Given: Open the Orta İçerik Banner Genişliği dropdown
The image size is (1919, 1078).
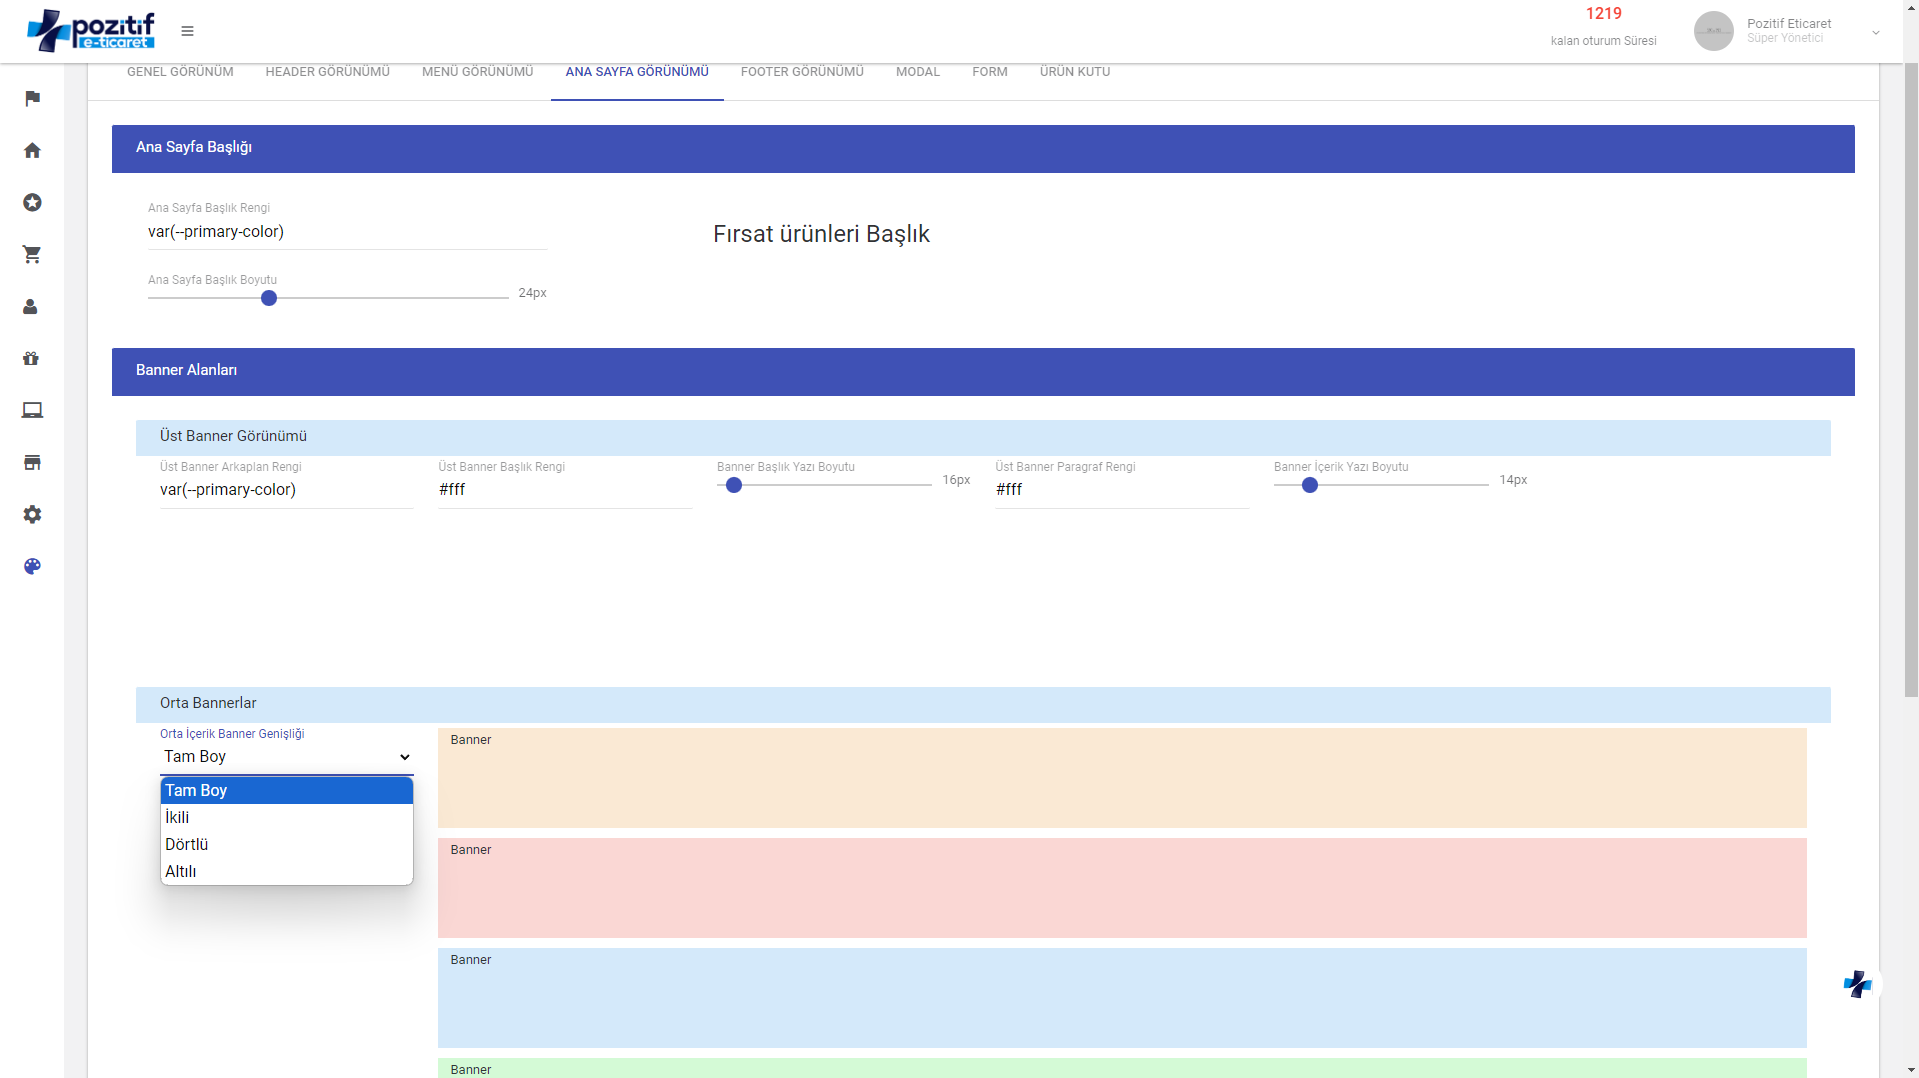Looking at the screenshot, I should [x=286, y=757].
